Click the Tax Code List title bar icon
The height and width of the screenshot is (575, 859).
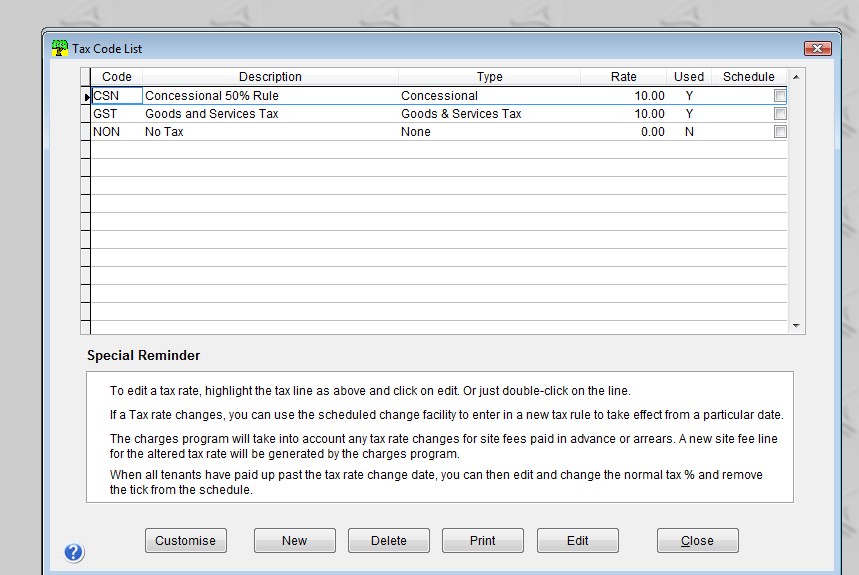point(59,48)
